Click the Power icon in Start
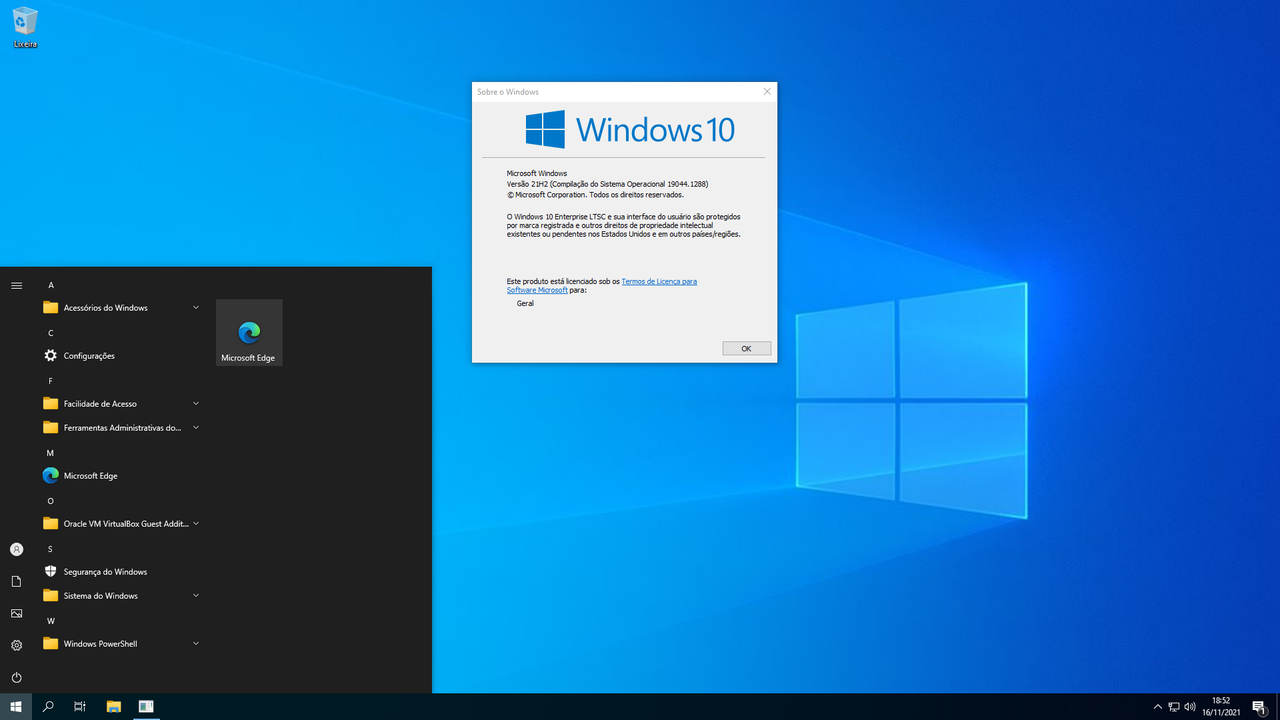This screenshot has width=1280, height=720. (16, 677)
